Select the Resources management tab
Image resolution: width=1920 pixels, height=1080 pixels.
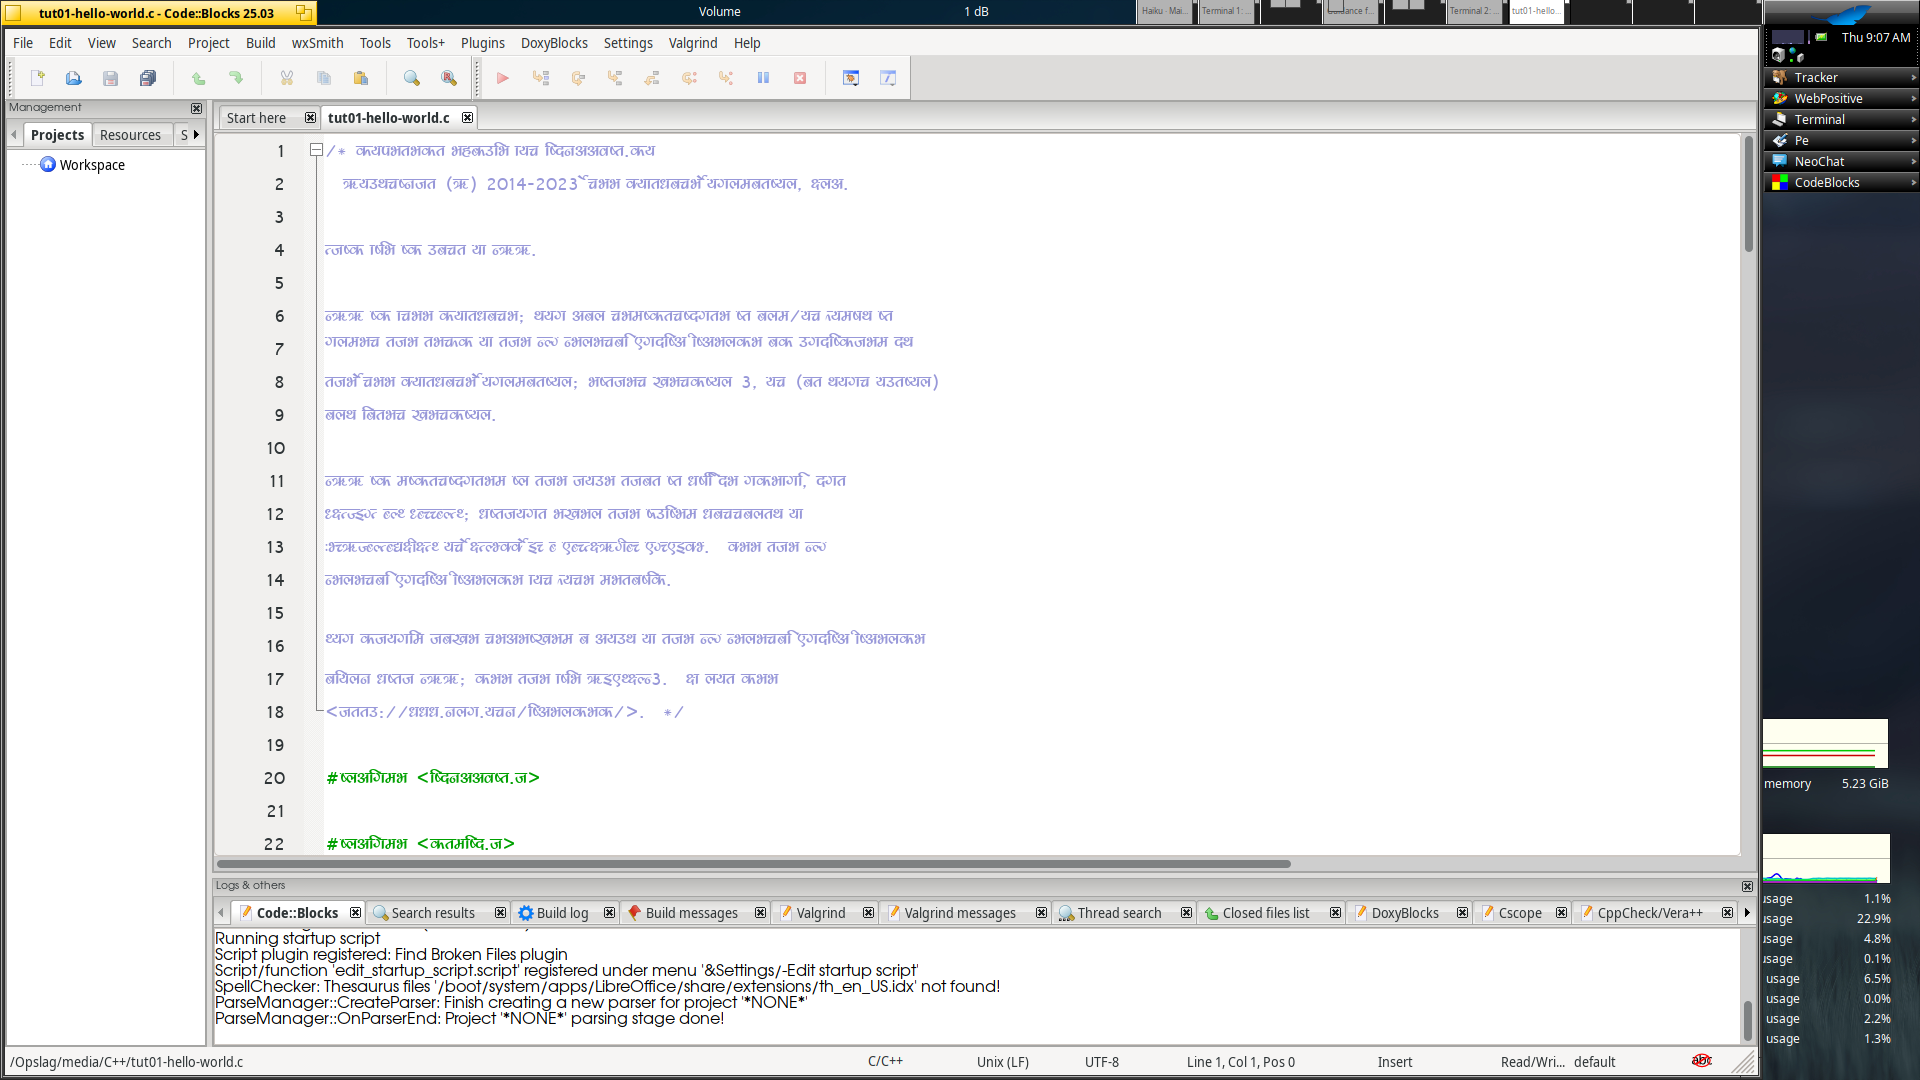pos(130,135)
